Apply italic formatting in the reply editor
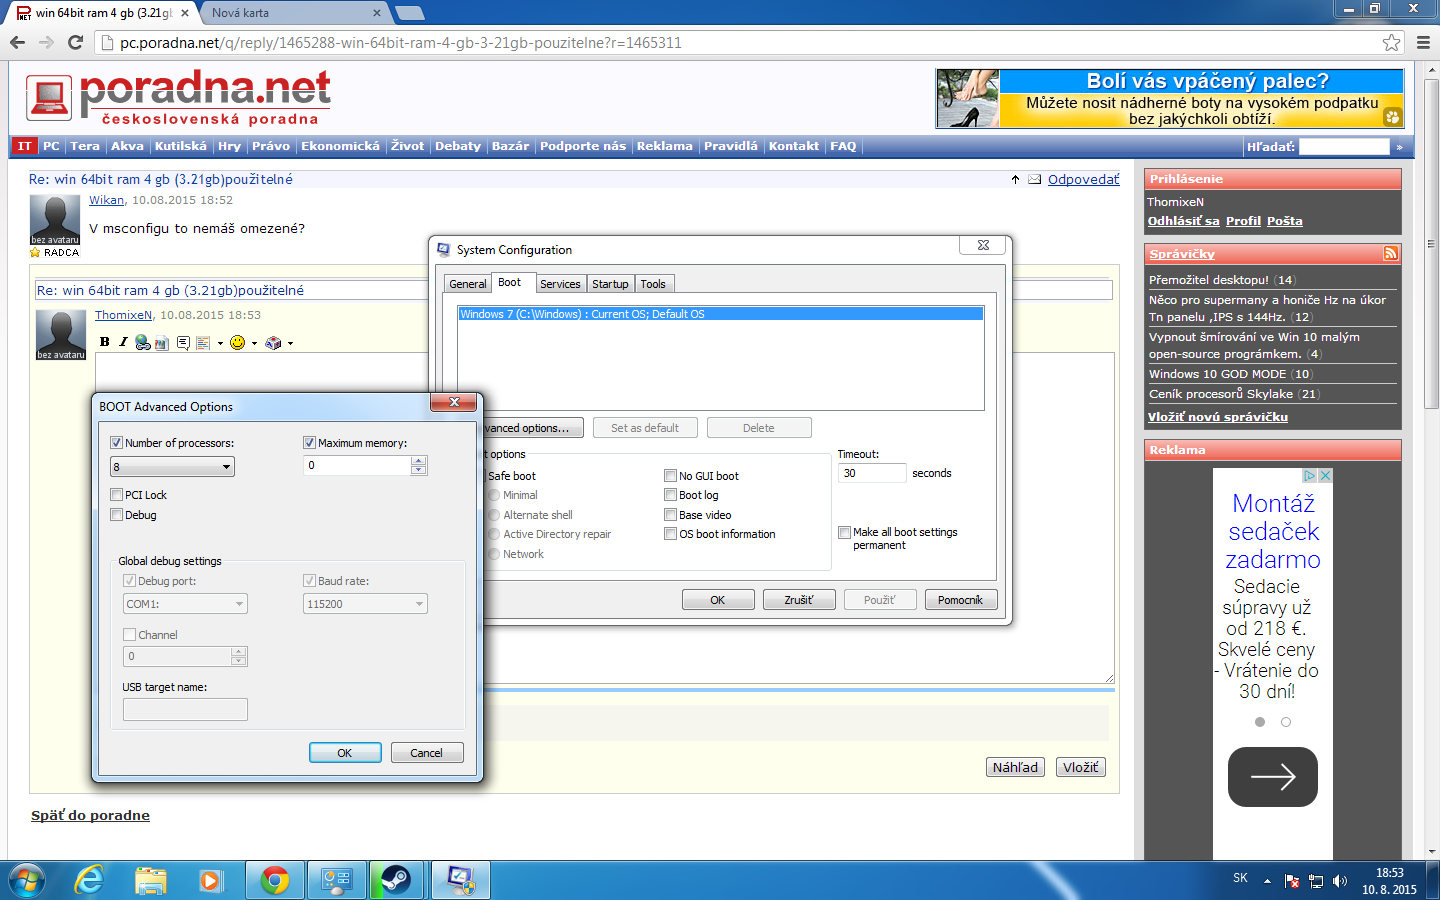1440x900 pixels. 123,342
